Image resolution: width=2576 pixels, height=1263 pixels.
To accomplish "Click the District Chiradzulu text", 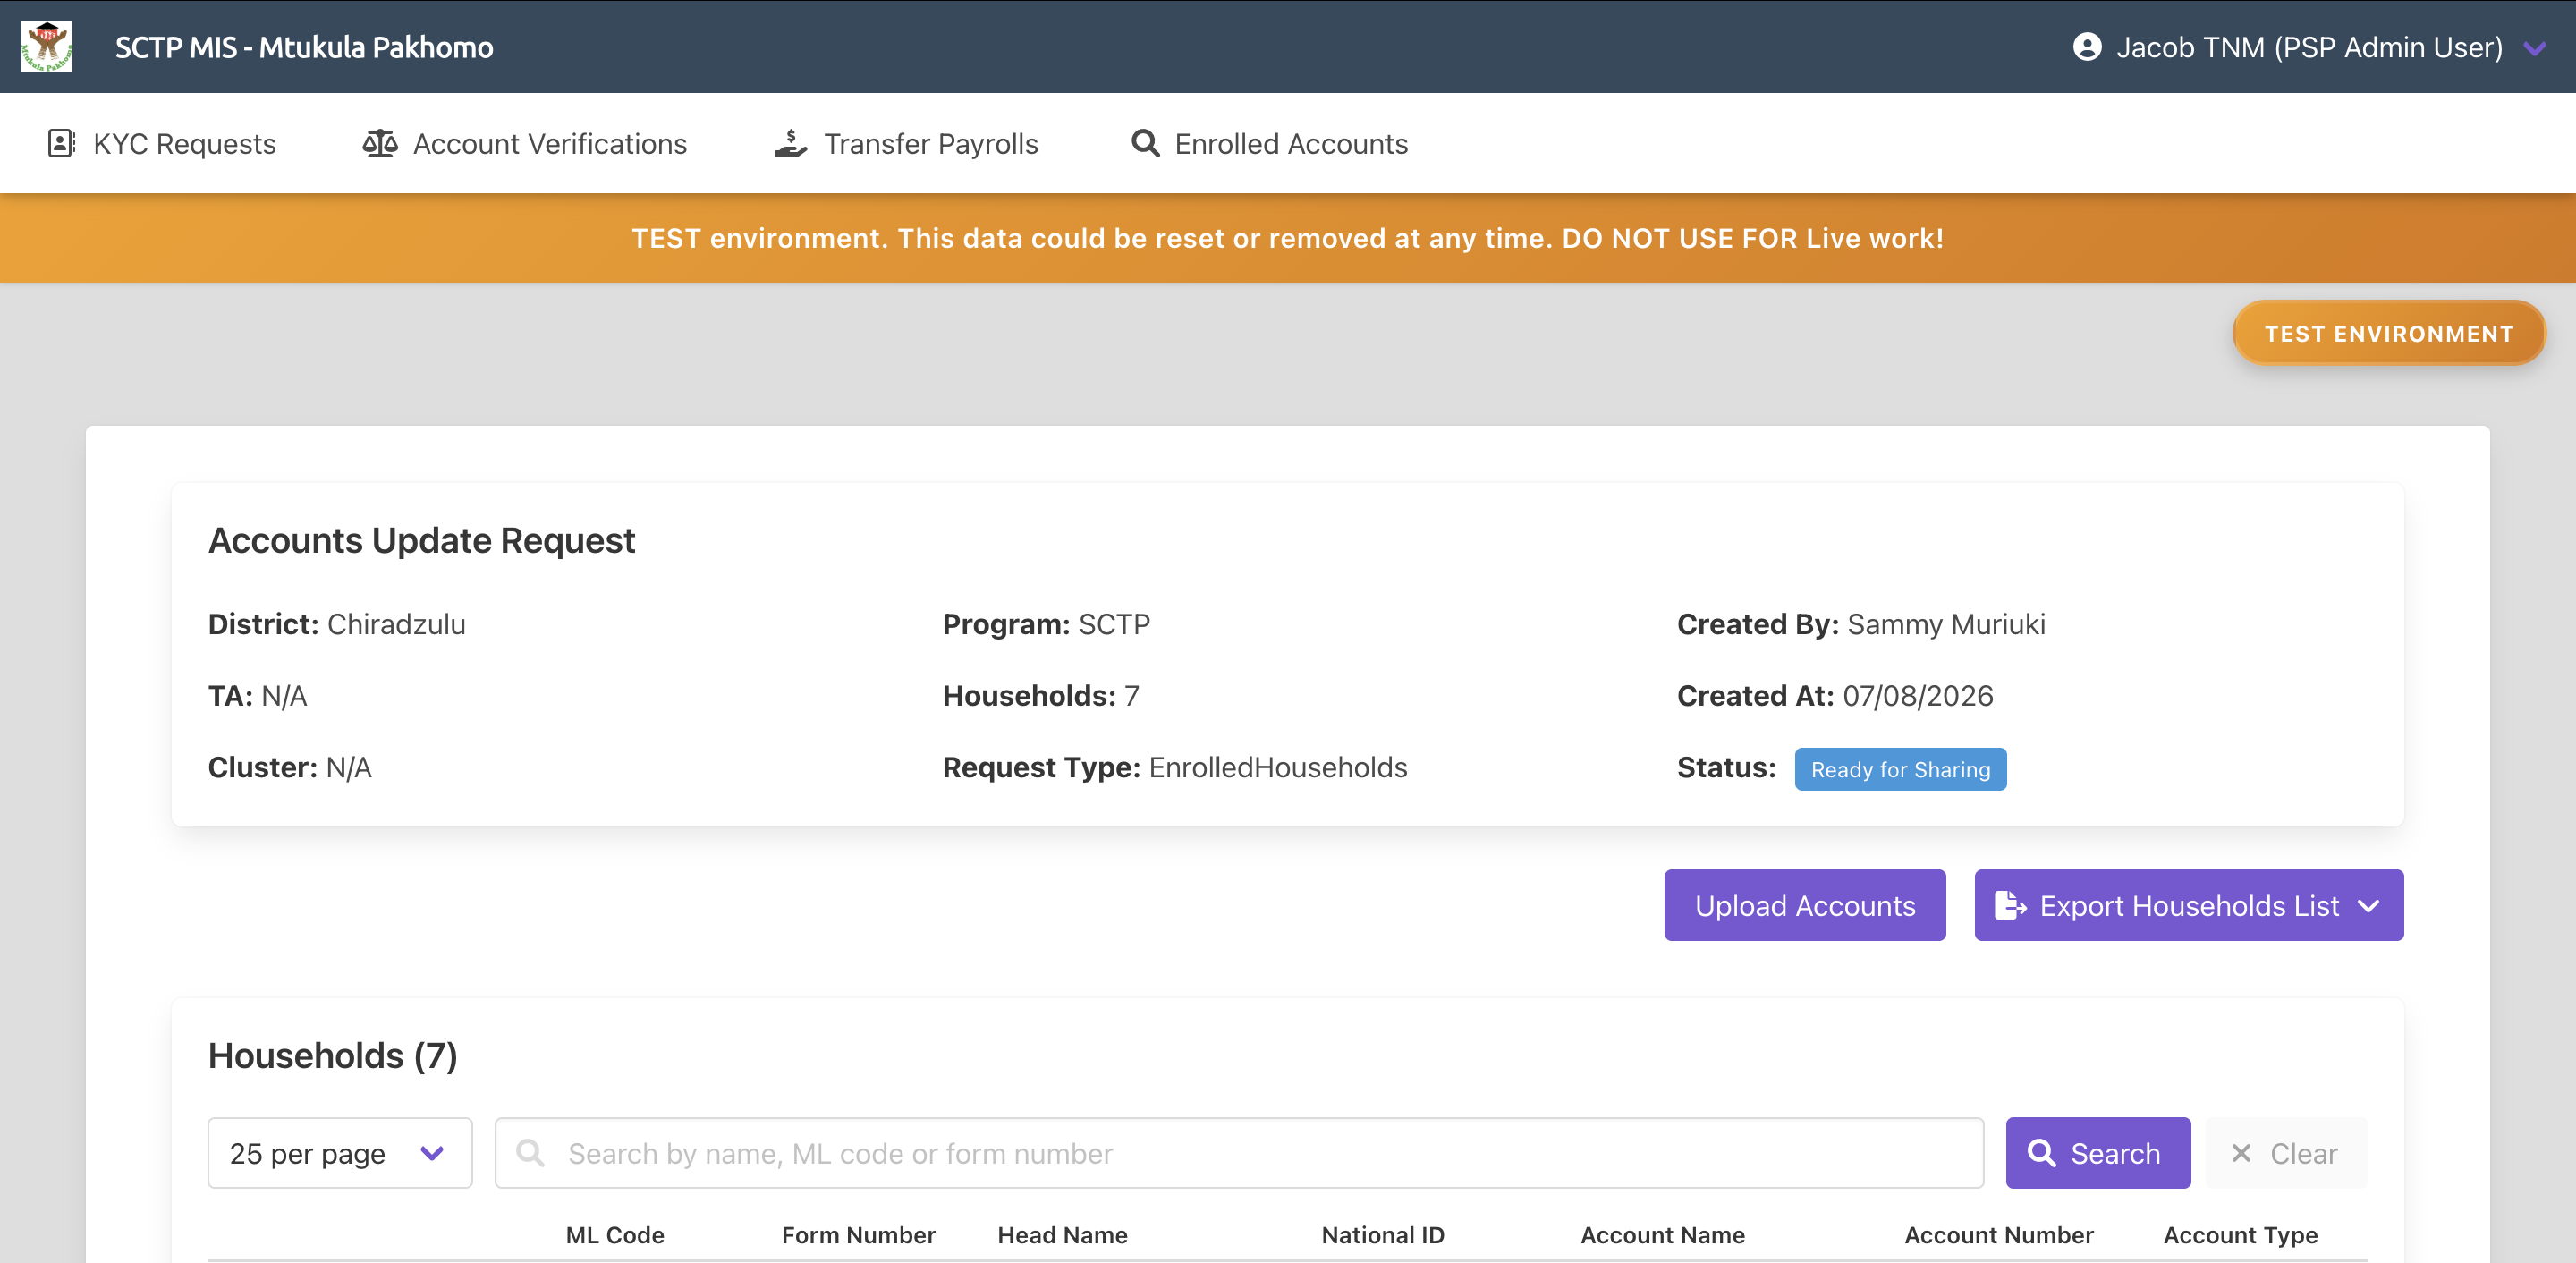I will pos(337,624).
